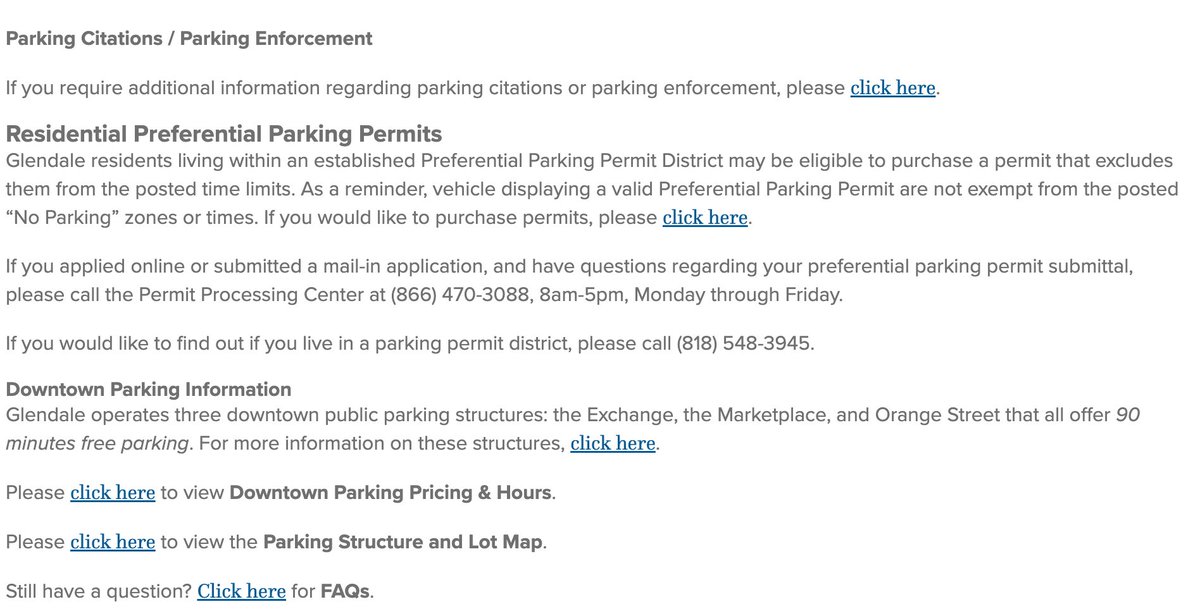Click the italic '90 minutes free parking' text
Image resolution: width=1200 pixels, height=616 pixels.
coord(97,443)
